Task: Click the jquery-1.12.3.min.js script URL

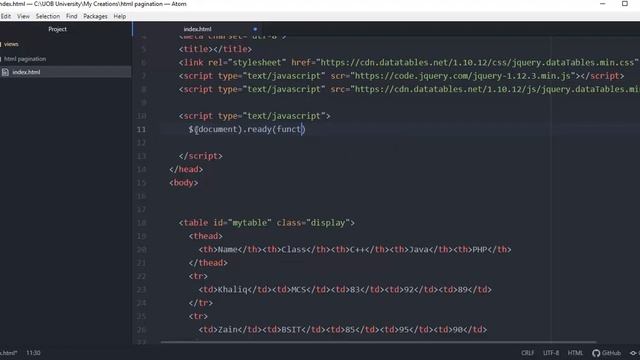Action: pos(463,76)
